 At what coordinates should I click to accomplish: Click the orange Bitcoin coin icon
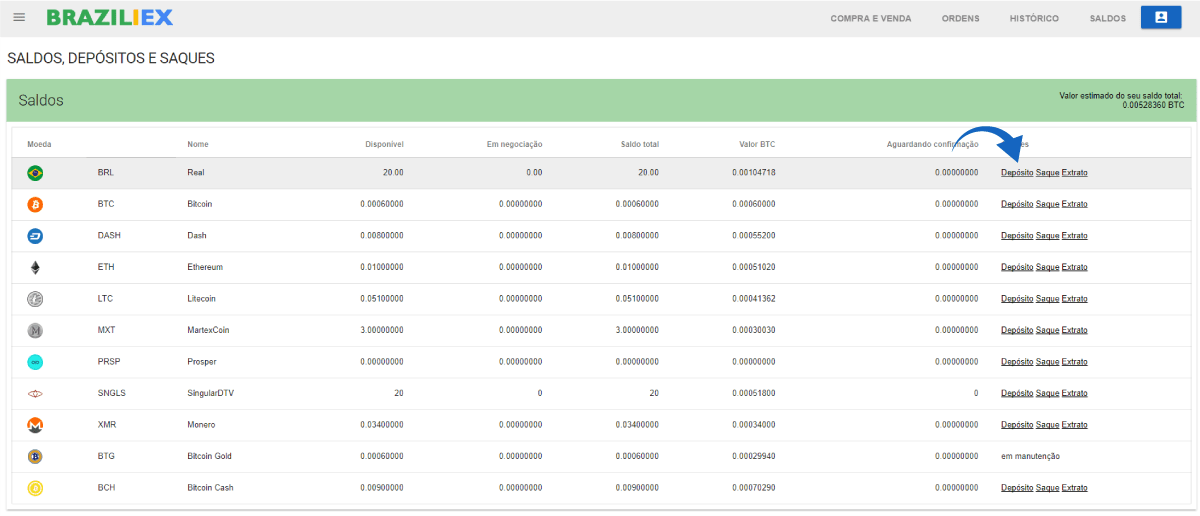[35, 204]
